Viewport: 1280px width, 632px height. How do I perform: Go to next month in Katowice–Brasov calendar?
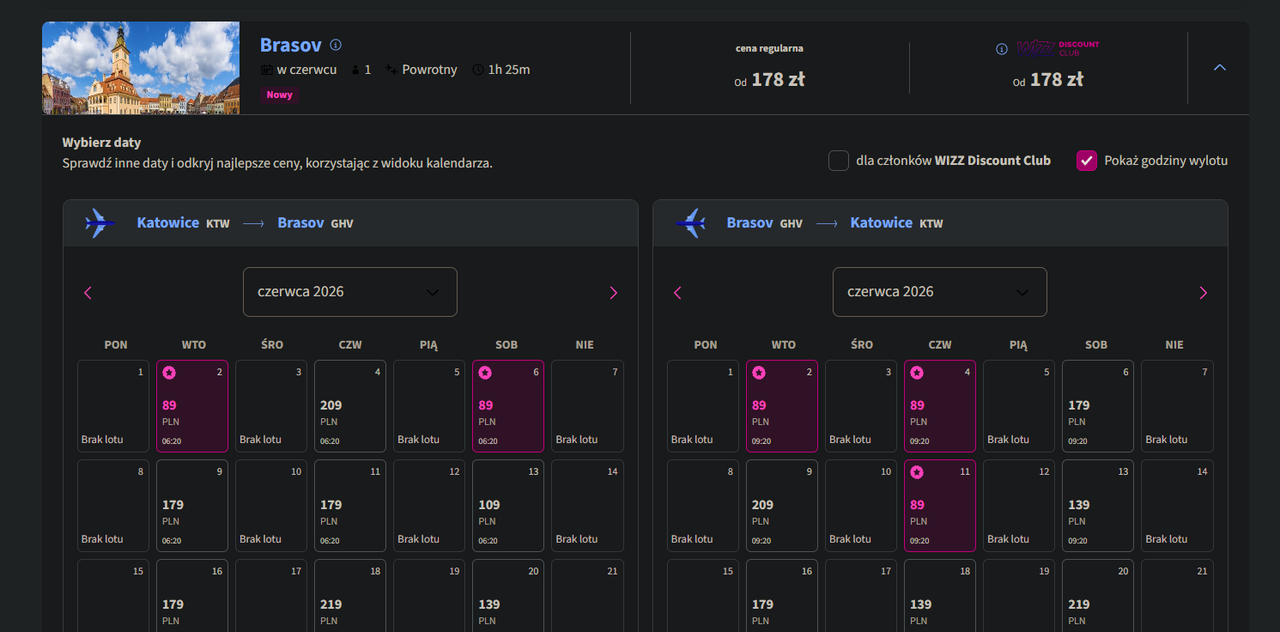click(613, 293)
